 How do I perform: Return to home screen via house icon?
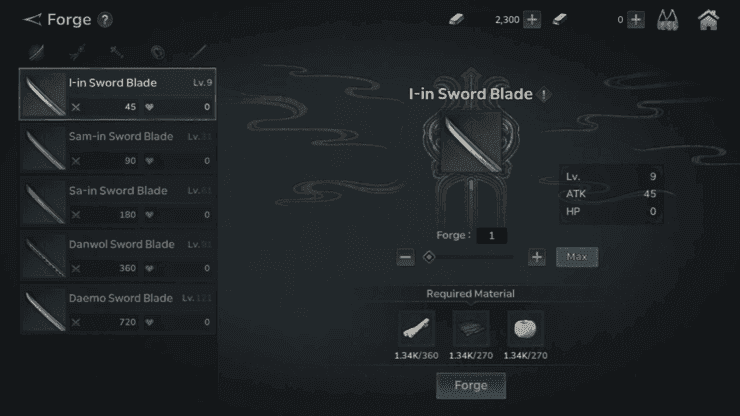pos(708,20)
